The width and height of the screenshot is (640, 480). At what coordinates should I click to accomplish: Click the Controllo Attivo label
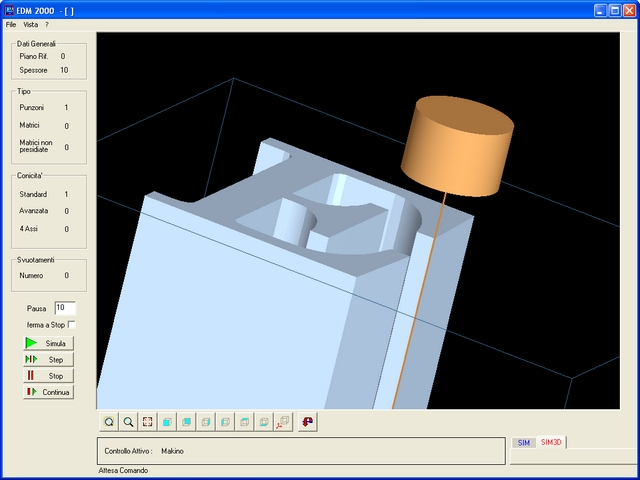pyautogui.click(x=128, y=451)
